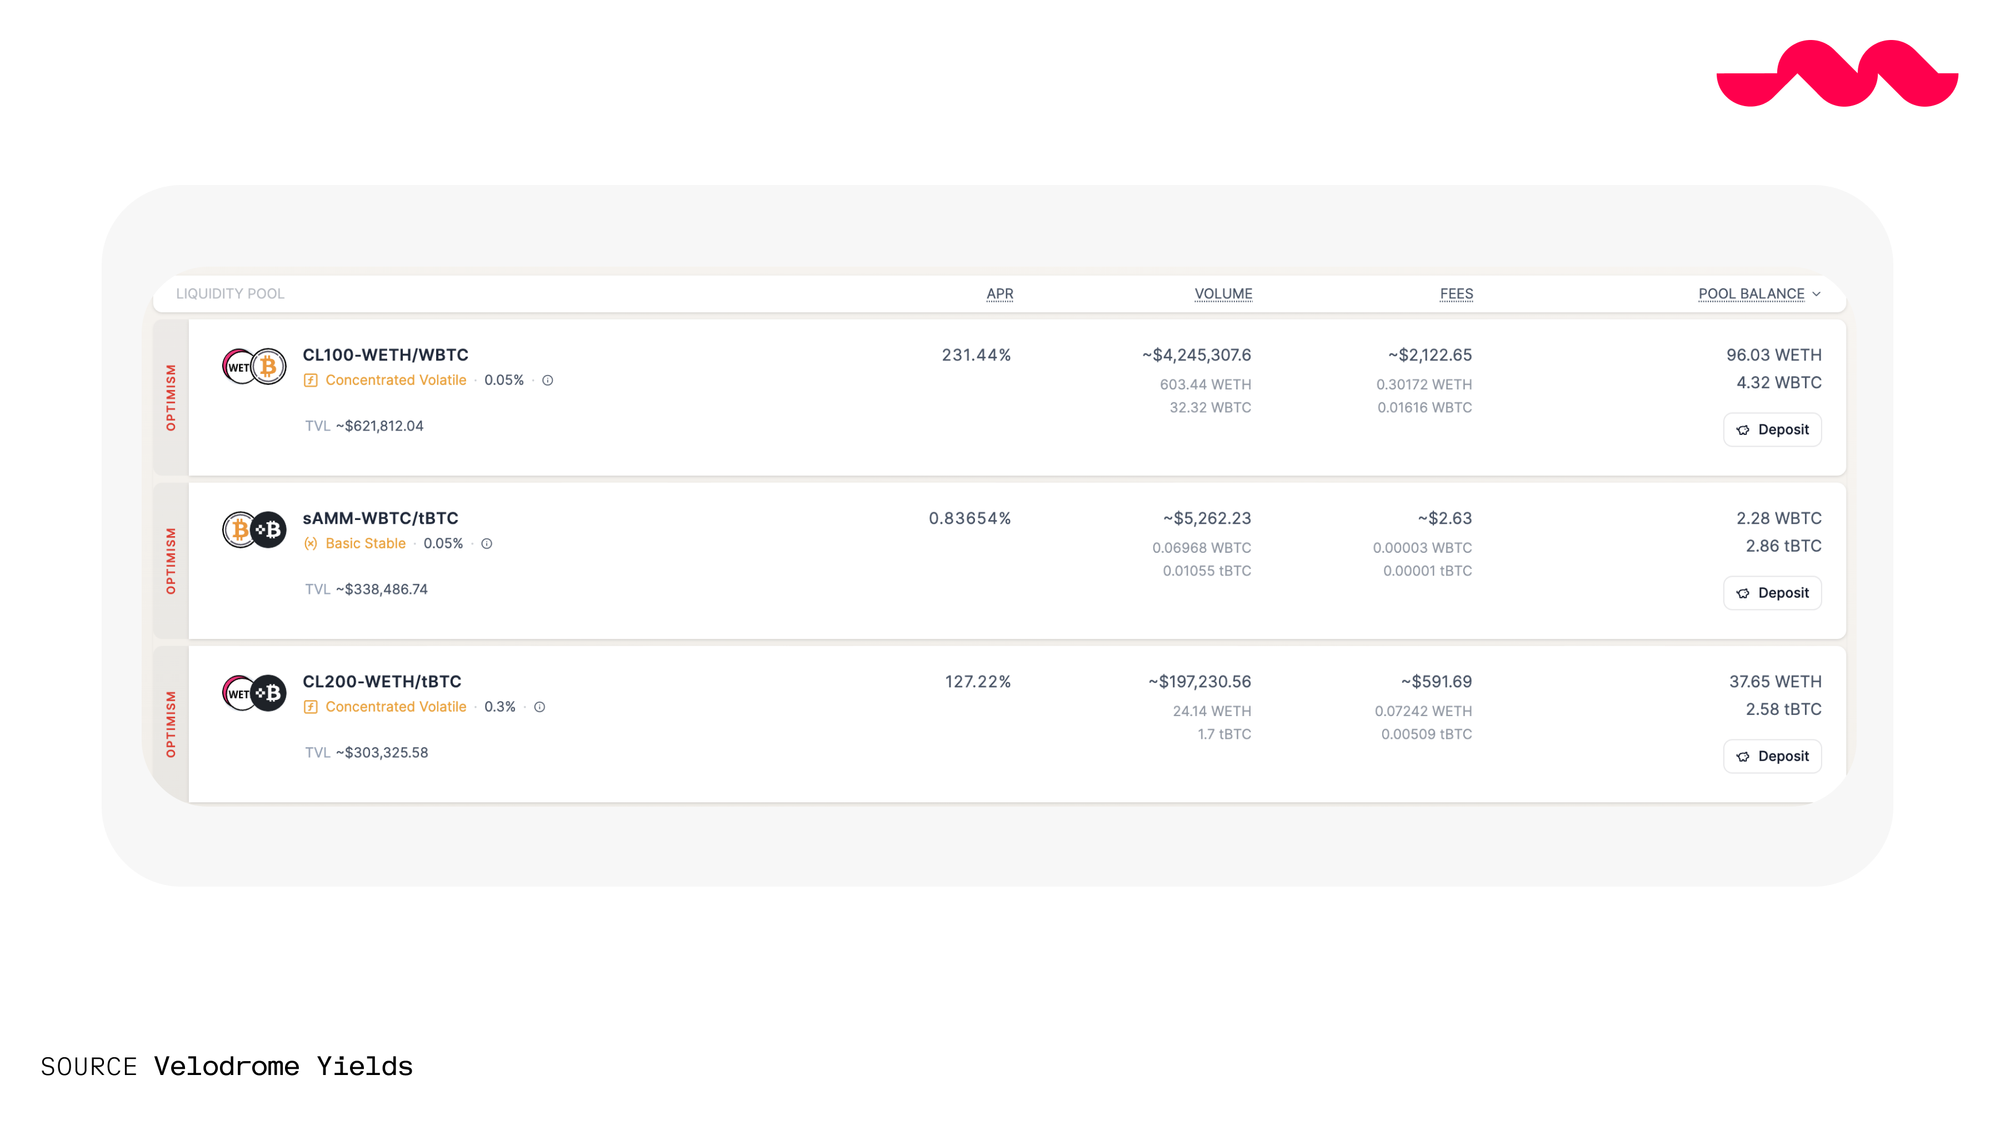Click the WETH/WBTC token pair icon

click(254, 367)
